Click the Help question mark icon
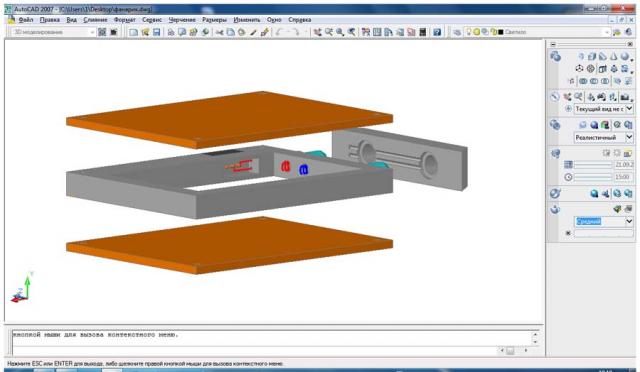Viewport: 640px width, 372px height. point(437,32)
